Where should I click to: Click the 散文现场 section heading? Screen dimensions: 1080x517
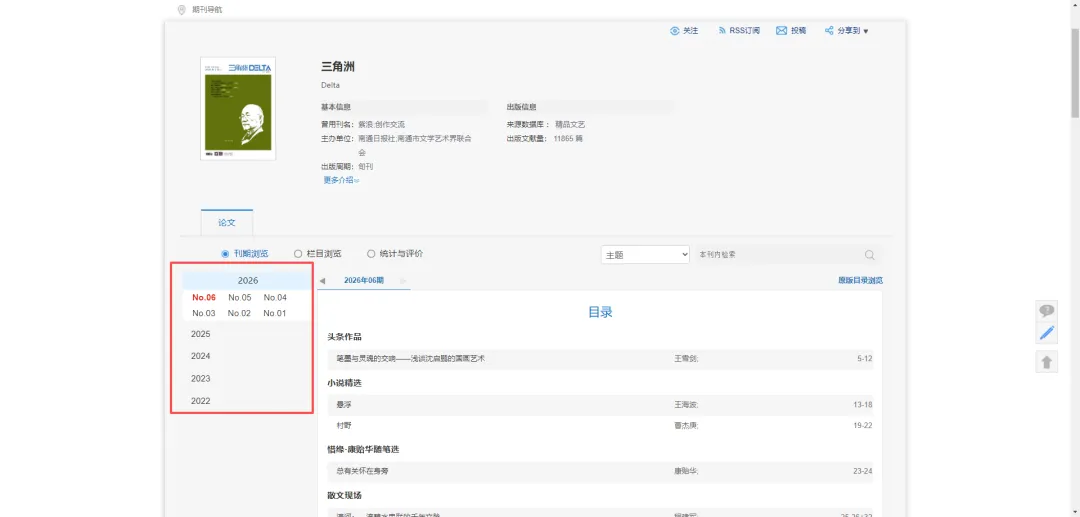(344, 495)
